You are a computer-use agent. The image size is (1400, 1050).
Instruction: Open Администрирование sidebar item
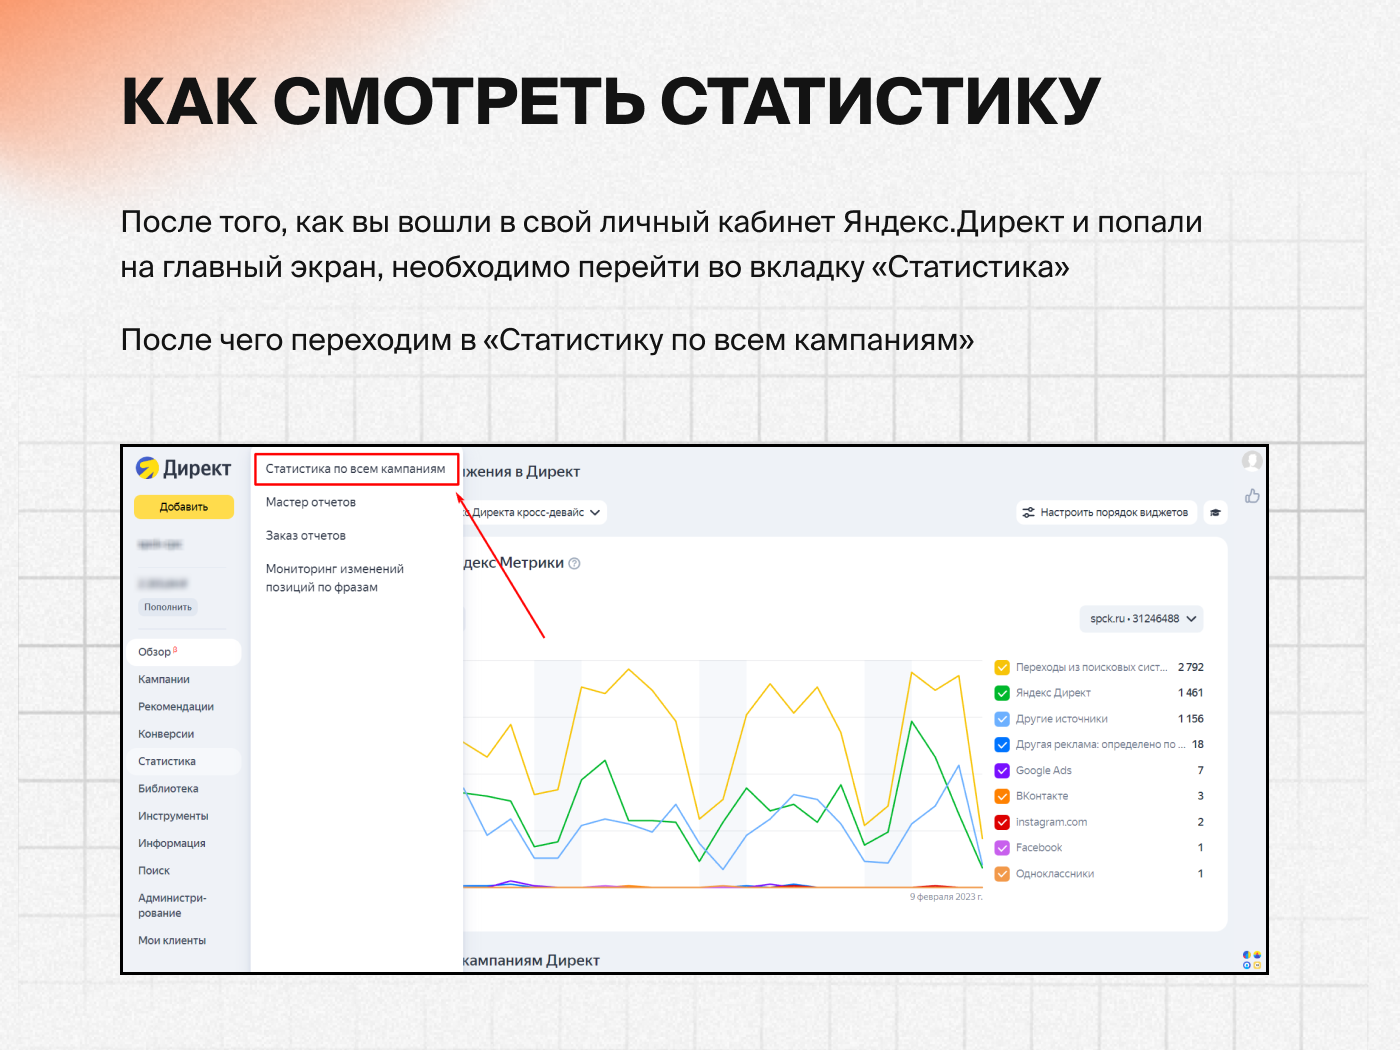click(x=172, y=906)
